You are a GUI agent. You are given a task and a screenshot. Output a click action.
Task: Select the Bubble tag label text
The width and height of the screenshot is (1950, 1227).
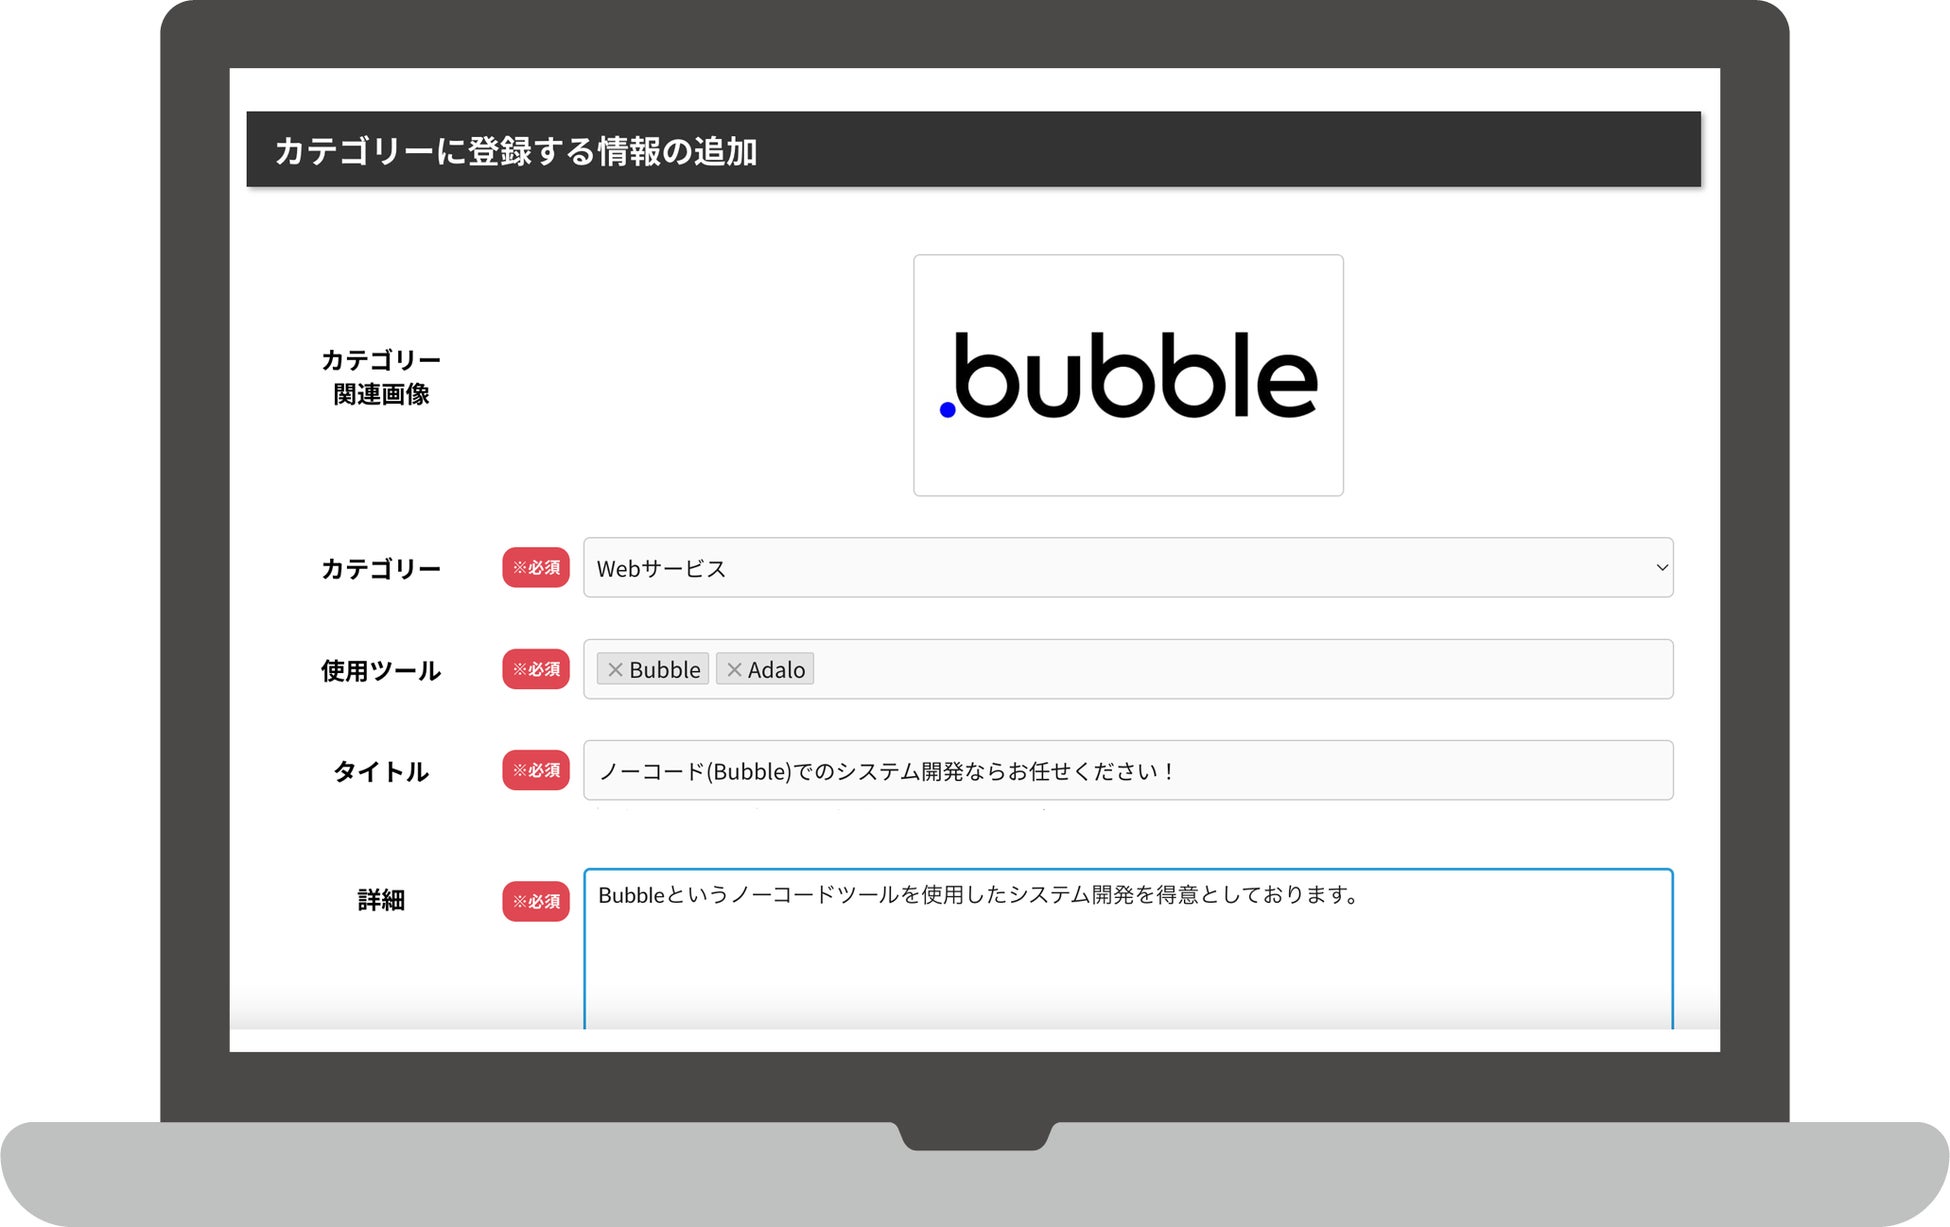[664, 670]
